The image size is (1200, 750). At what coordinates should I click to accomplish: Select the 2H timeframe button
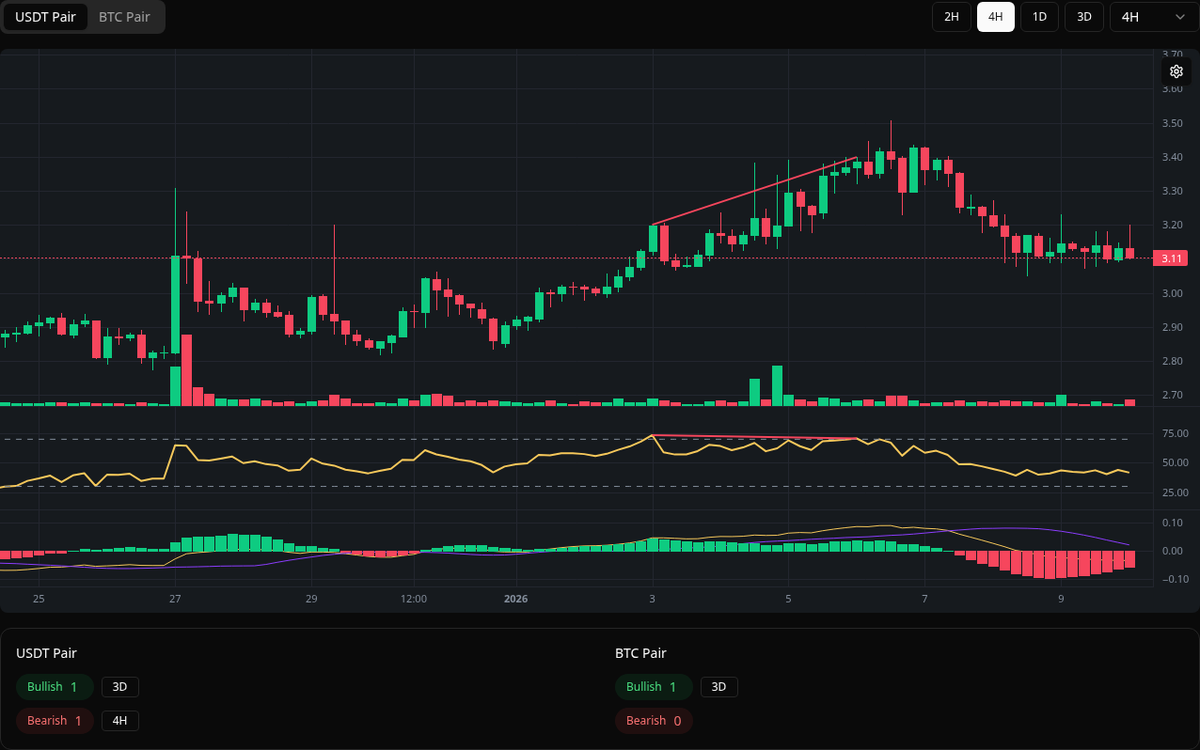951,17
